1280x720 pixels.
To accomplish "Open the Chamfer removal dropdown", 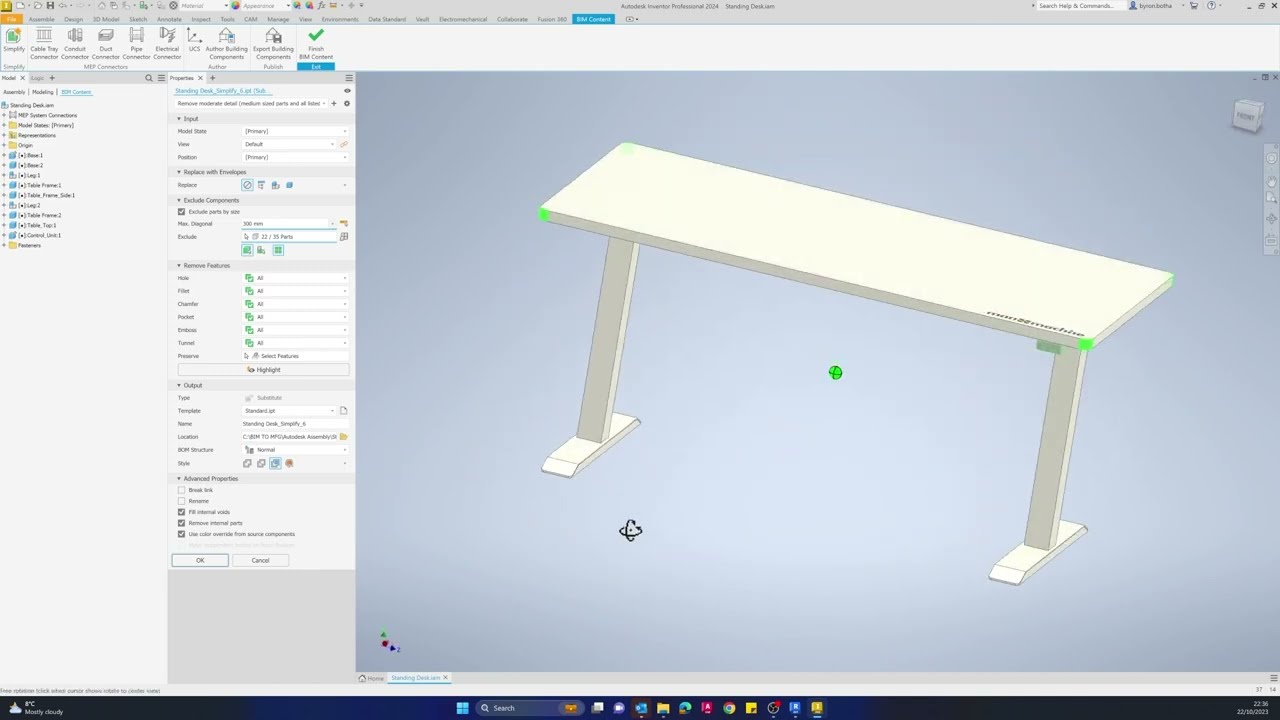I will click(295, 304).
